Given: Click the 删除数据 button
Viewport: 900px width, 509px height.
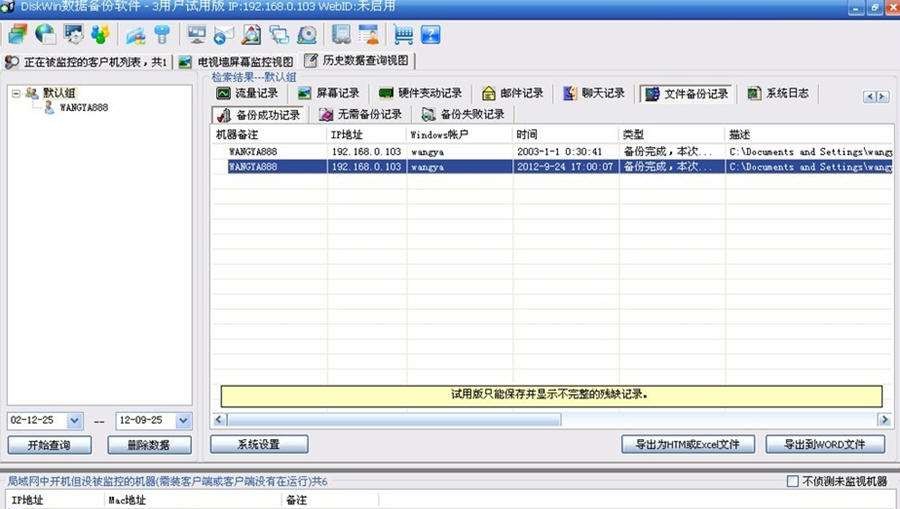Looking at the screenshot, I should point(149,445).
